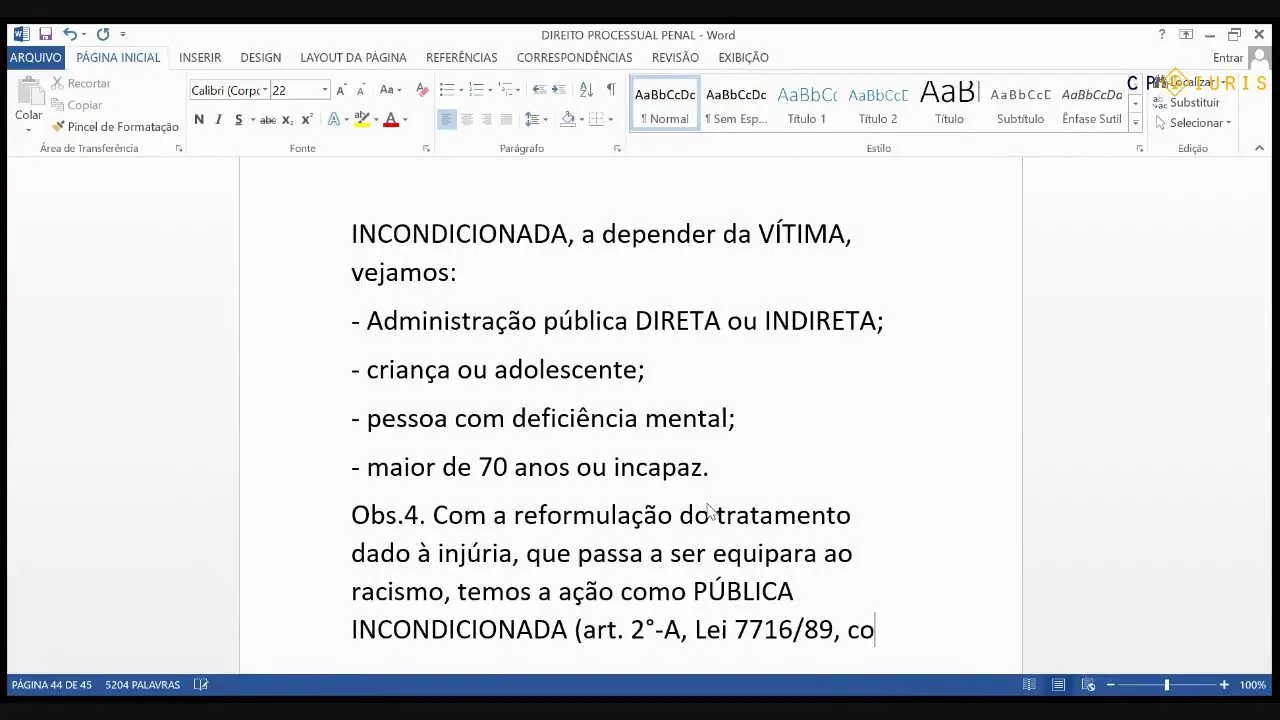Screen dimensions: 1280x720
Task: Toggle superscript x² formatting
Action: click(307, 120)
